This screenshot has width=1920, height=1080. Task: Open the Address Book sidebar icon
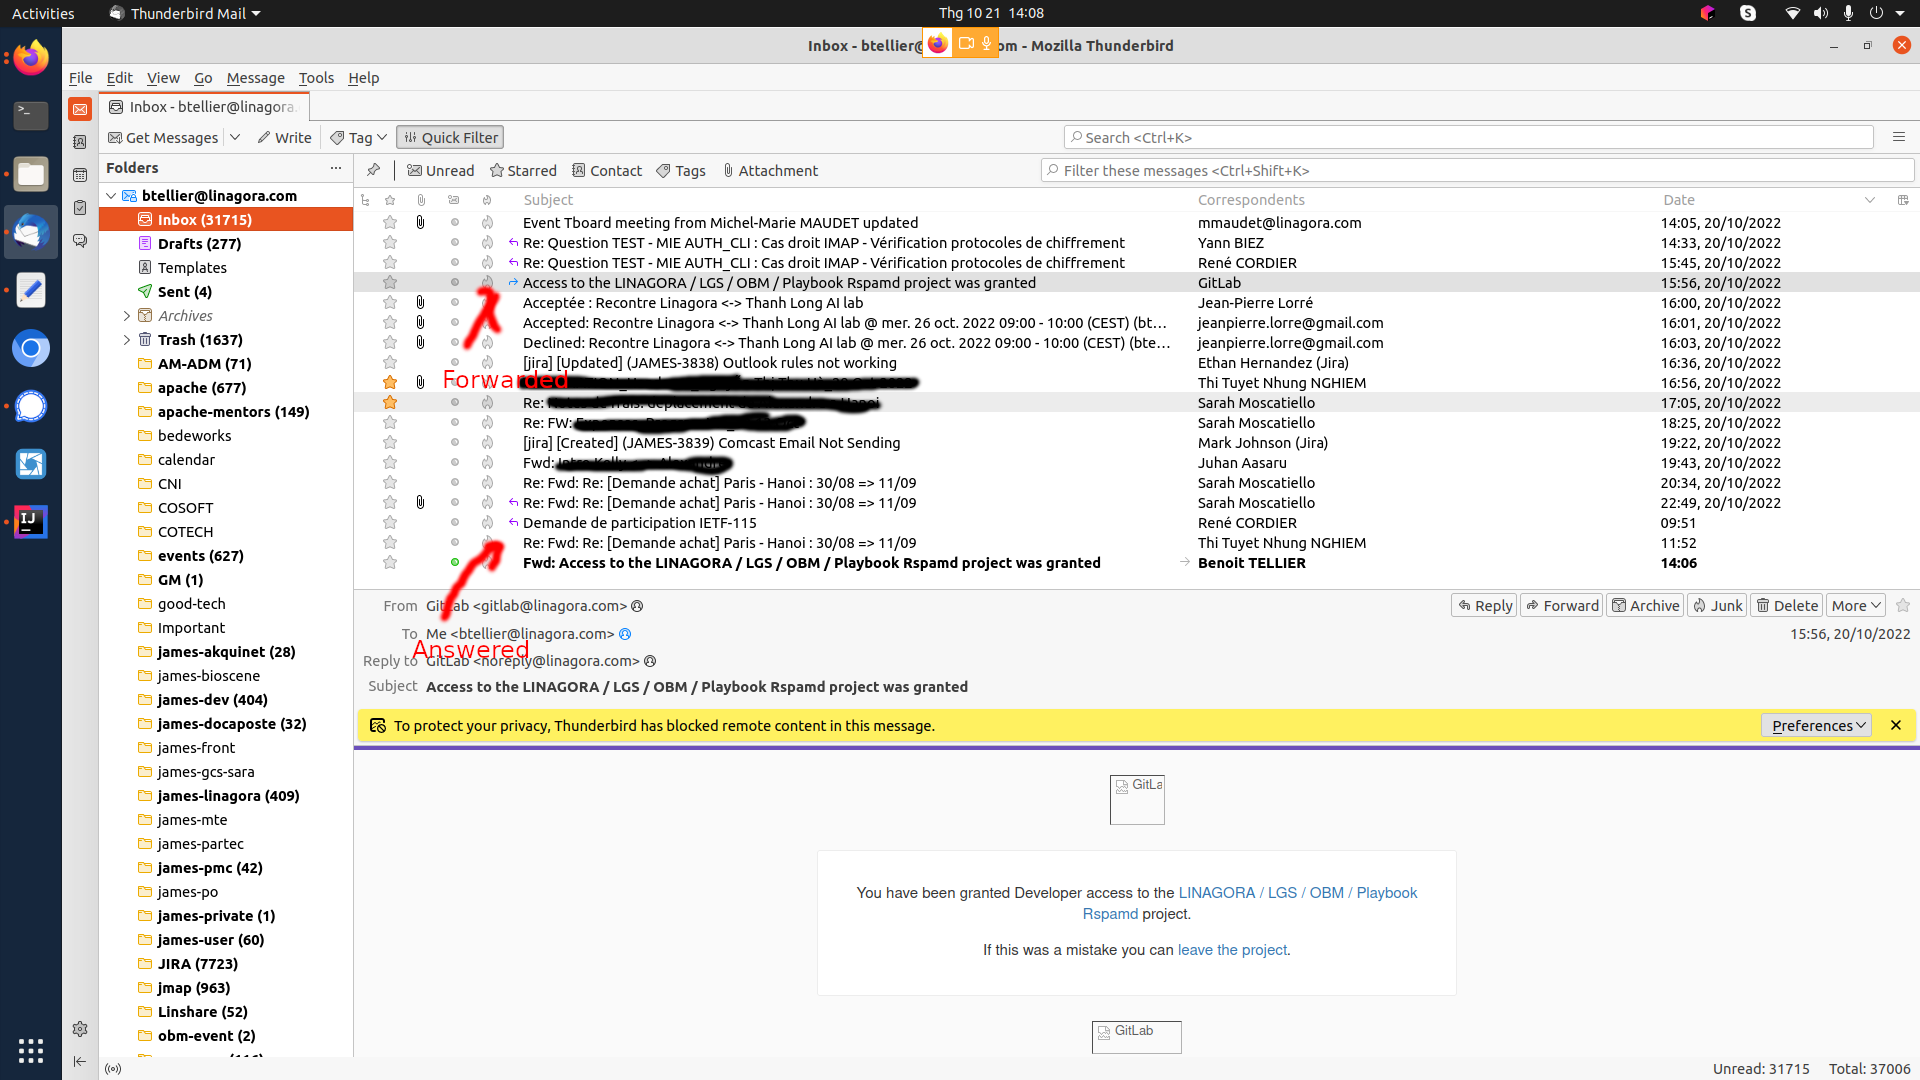(80, 142)
